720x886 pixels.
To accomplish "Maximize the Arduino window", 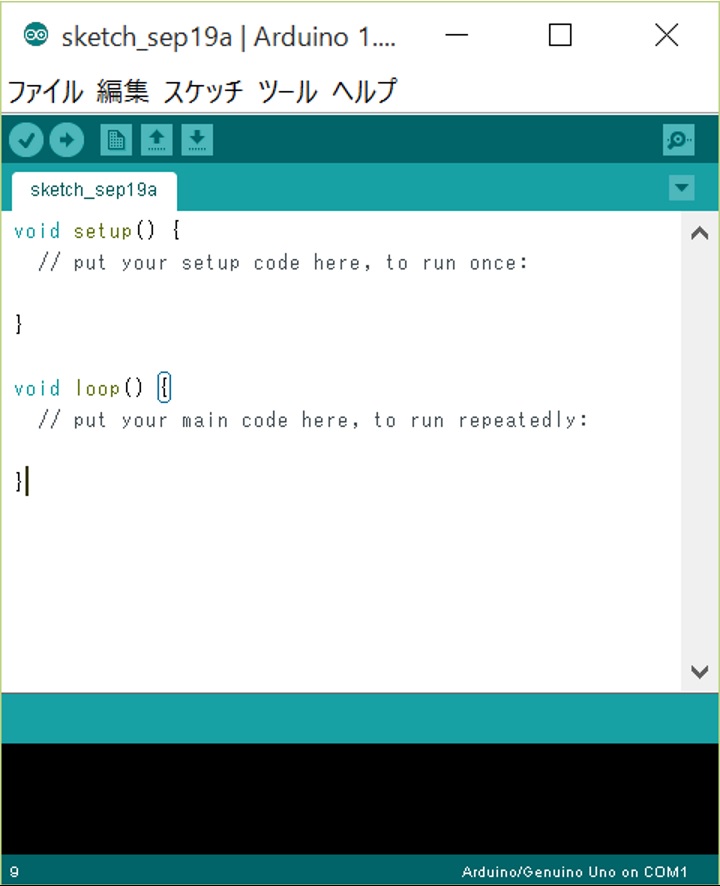I will click(560, 36).
